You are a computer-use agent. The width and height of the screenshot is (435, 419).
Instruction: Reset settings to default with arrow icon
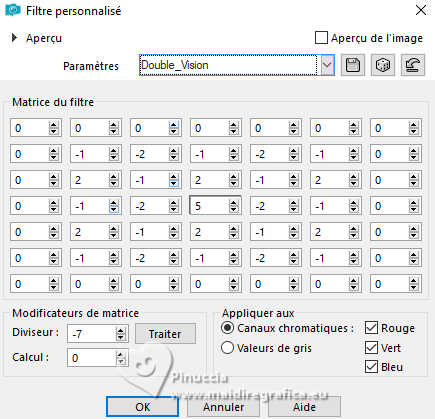pyautogui.click(x=413, y=65)
